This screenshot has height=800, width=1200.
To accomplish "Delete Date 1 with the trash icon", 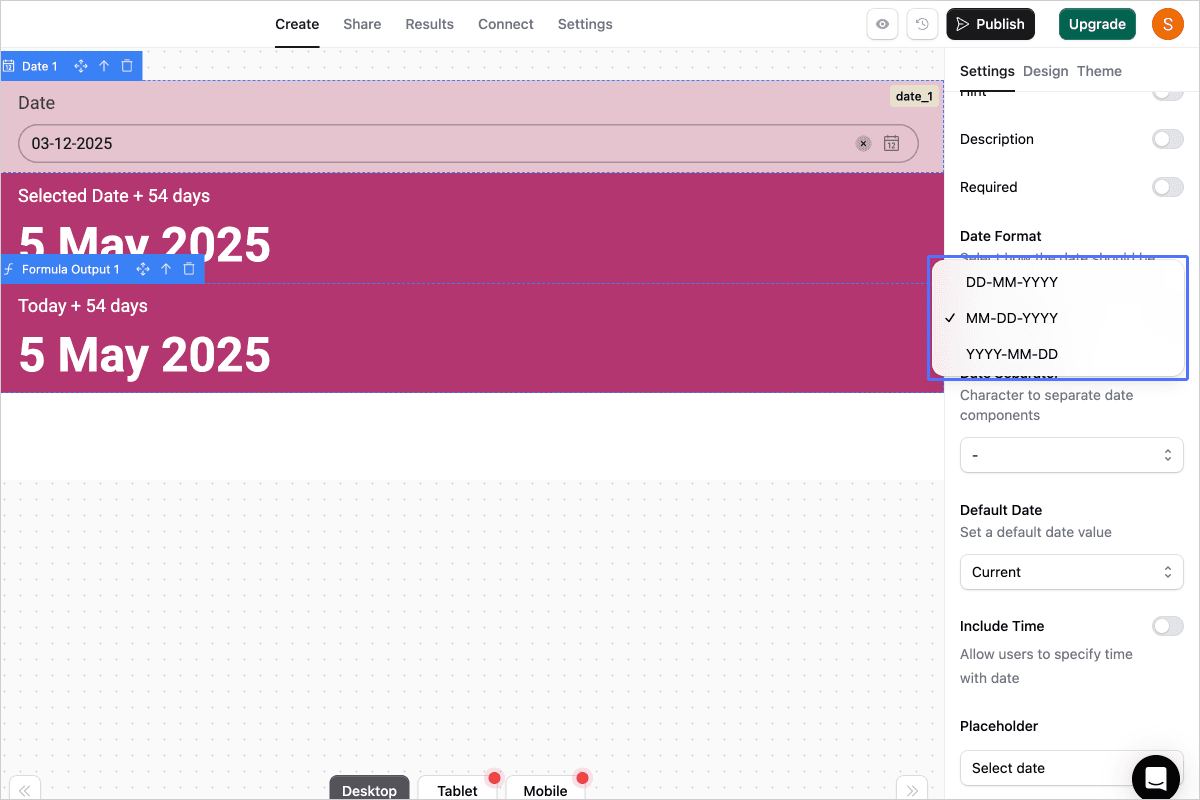I will 127,66.
